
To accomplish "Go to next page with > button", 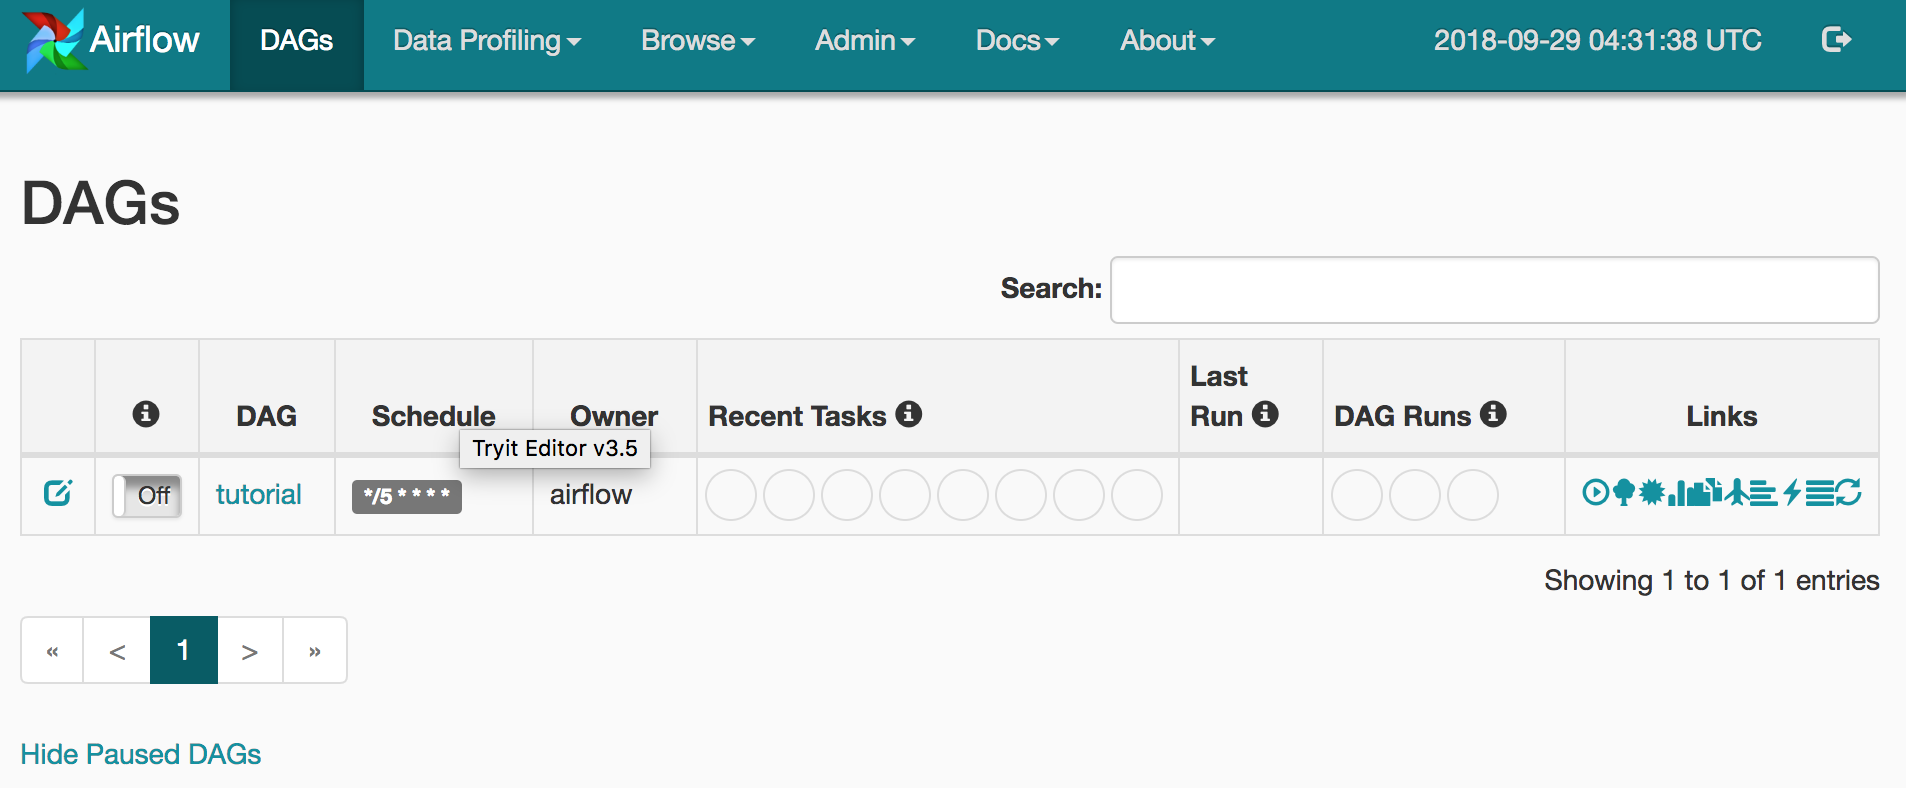I will coord(250,650).
